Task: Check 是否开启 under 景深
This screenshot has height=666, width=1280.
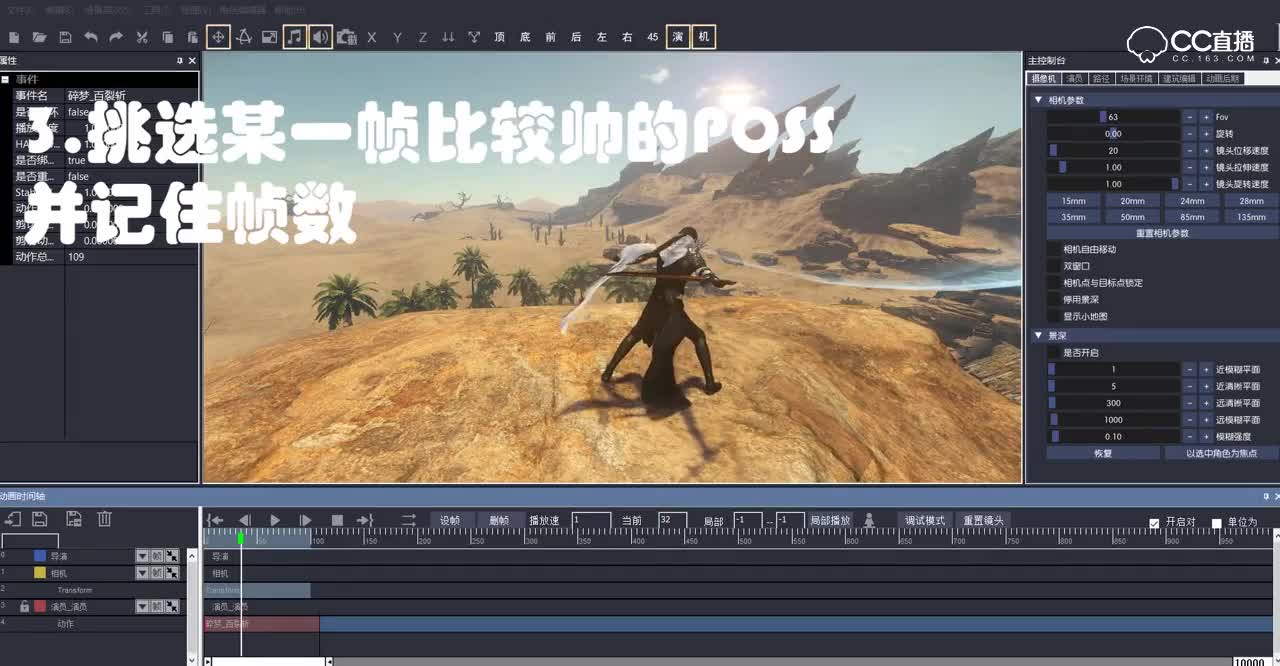Action: click(x=1053, y=352)
